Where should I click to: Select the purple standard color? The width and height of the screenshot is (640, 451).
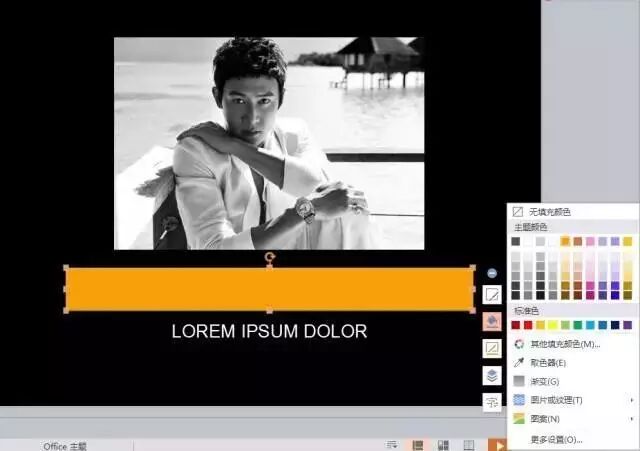[628, 325]
